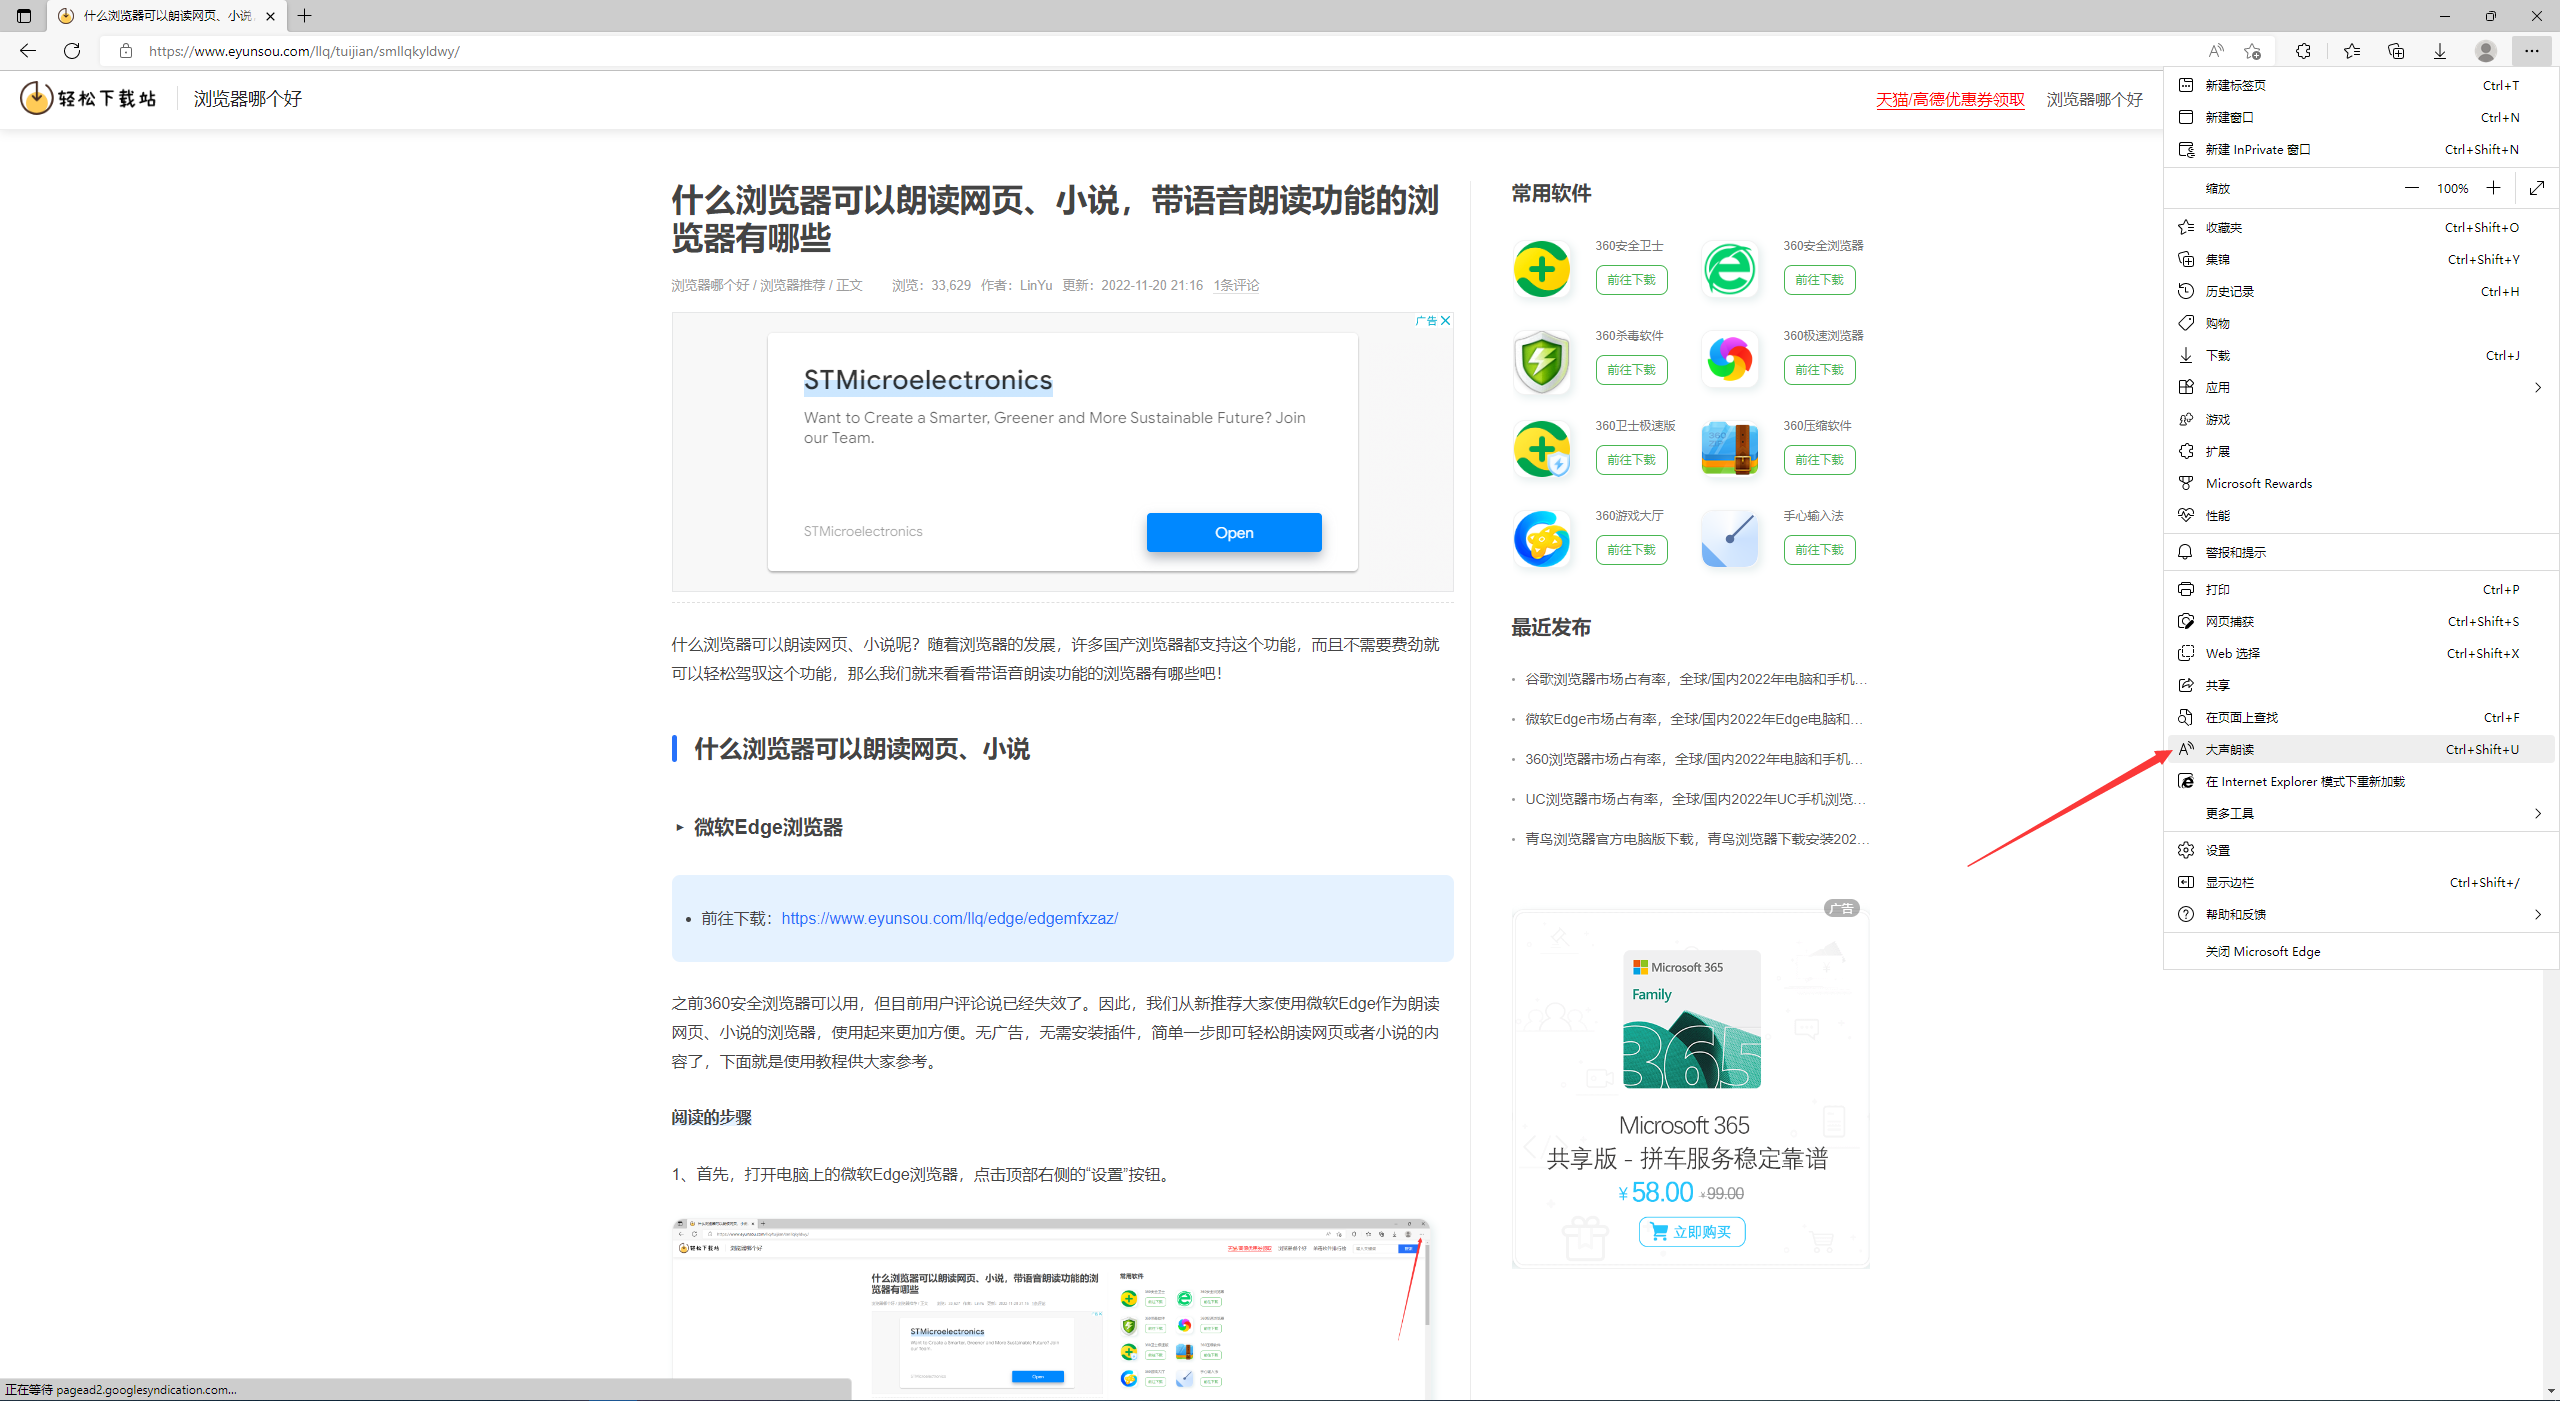Choose 显示边栏 from the menu
This screenshot has width=2560, height=1401.
click(2360, 882)
